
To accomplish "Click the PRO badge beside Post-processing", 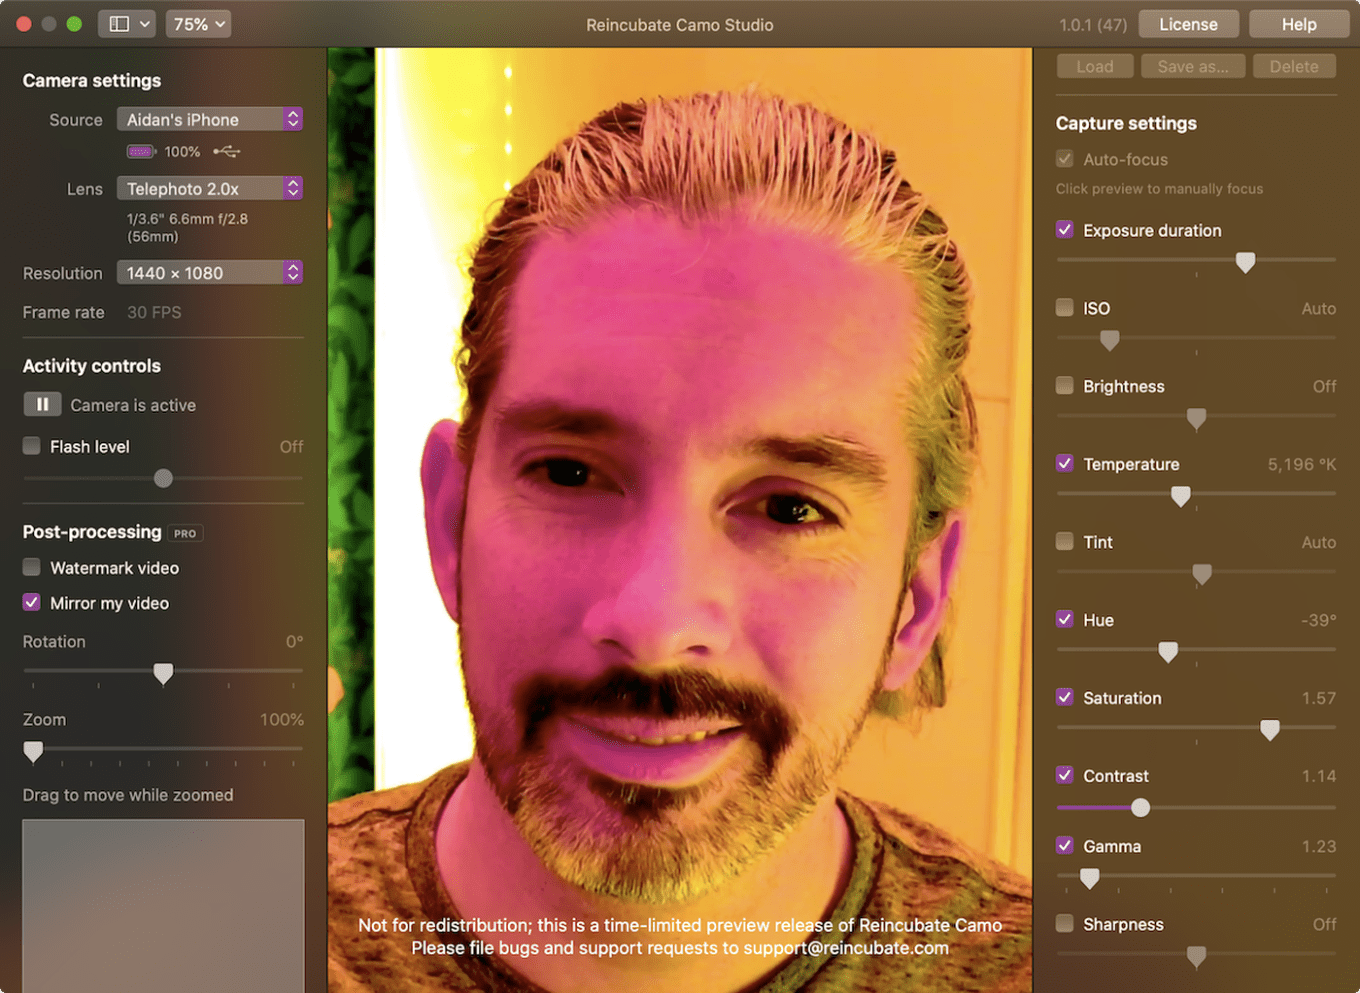I will click(185, 533).
